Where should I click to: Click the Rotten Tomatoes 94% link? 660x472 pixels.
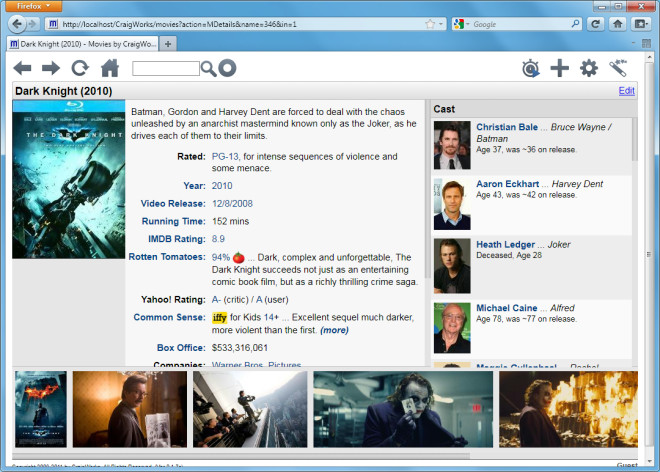point(221,257)
